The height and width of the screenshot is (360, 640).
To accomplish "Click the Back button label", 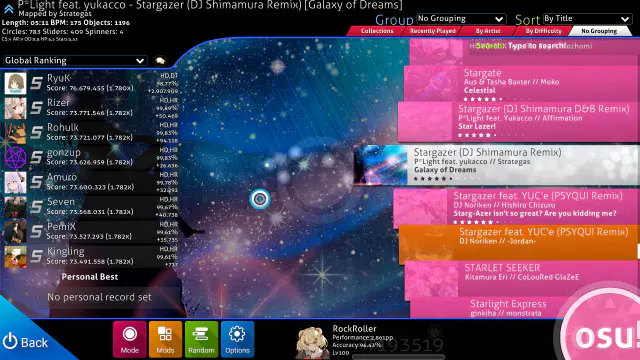I will pyautogui.click(x=34, y=342).
